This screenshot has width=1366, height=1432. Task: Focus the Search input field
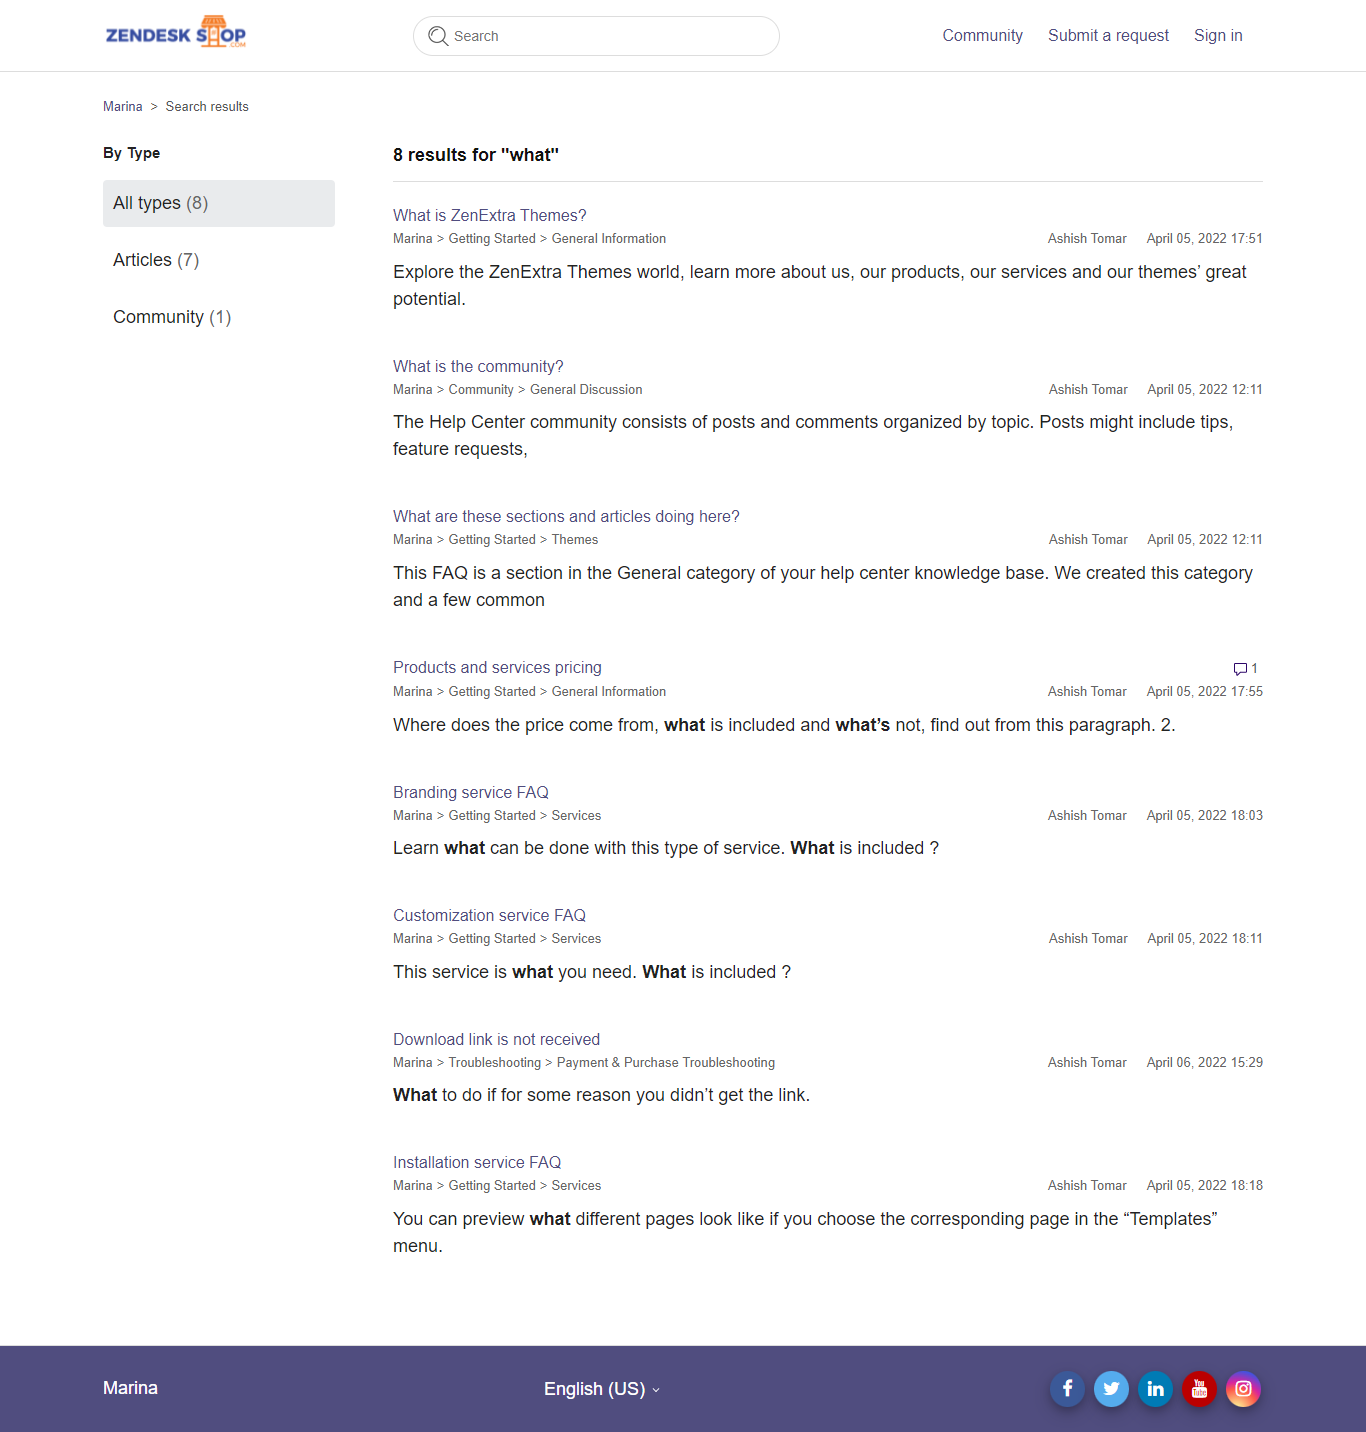pyautogui.click(x=610, y=36)
